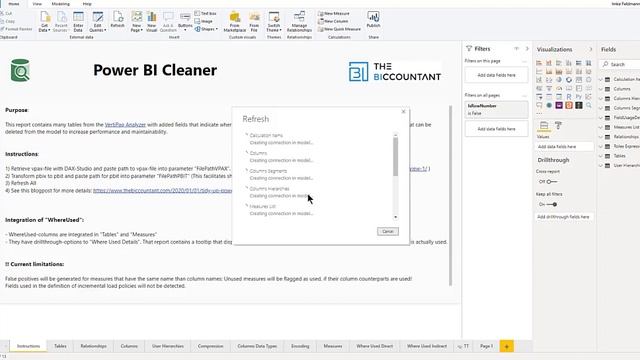Open the visualization Format paint roller tab
Screen dimensions: 640x360
tap(558, 126)
